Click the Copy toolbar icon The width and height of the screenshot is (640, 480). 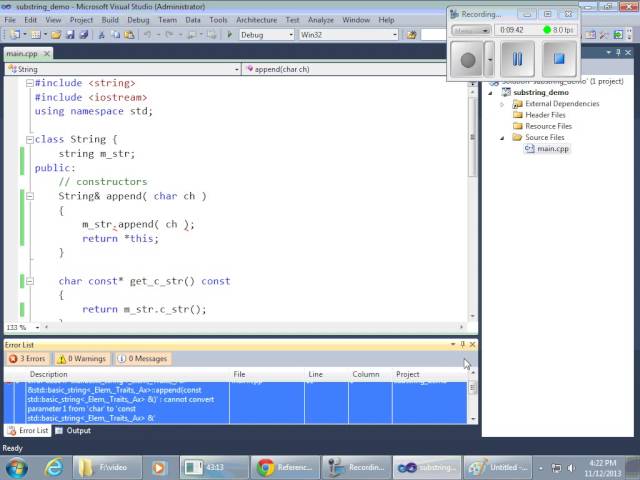[116, 35]
